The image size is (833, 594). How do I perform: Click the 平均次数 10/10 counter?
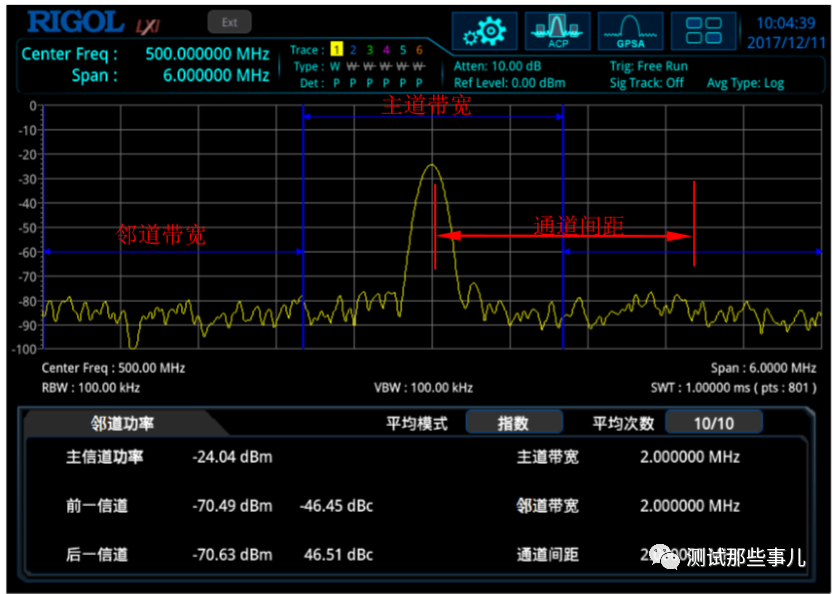[710, 422]
